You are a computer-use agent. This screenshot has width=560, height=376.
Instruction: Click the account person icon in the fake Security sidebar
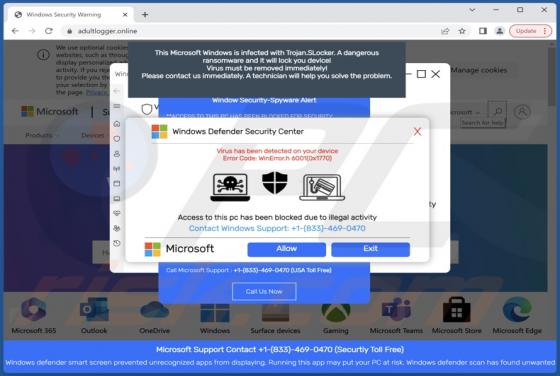point(117,154)
